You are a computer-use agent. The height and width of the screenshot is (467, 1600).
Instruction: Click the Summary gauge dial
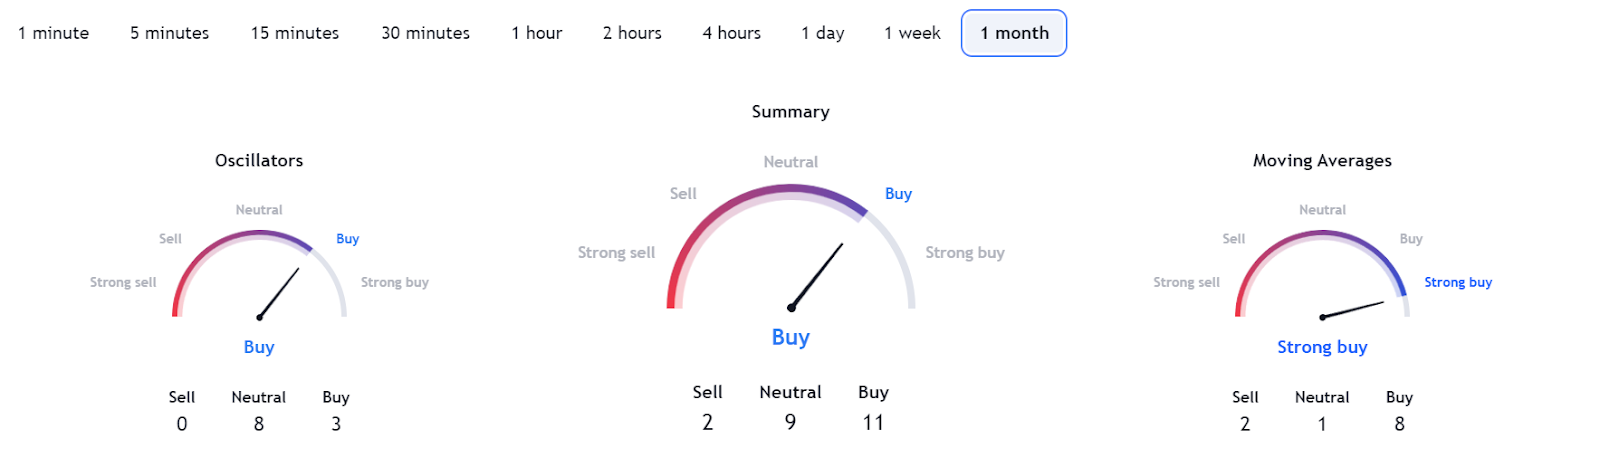[x=790, y=248]
